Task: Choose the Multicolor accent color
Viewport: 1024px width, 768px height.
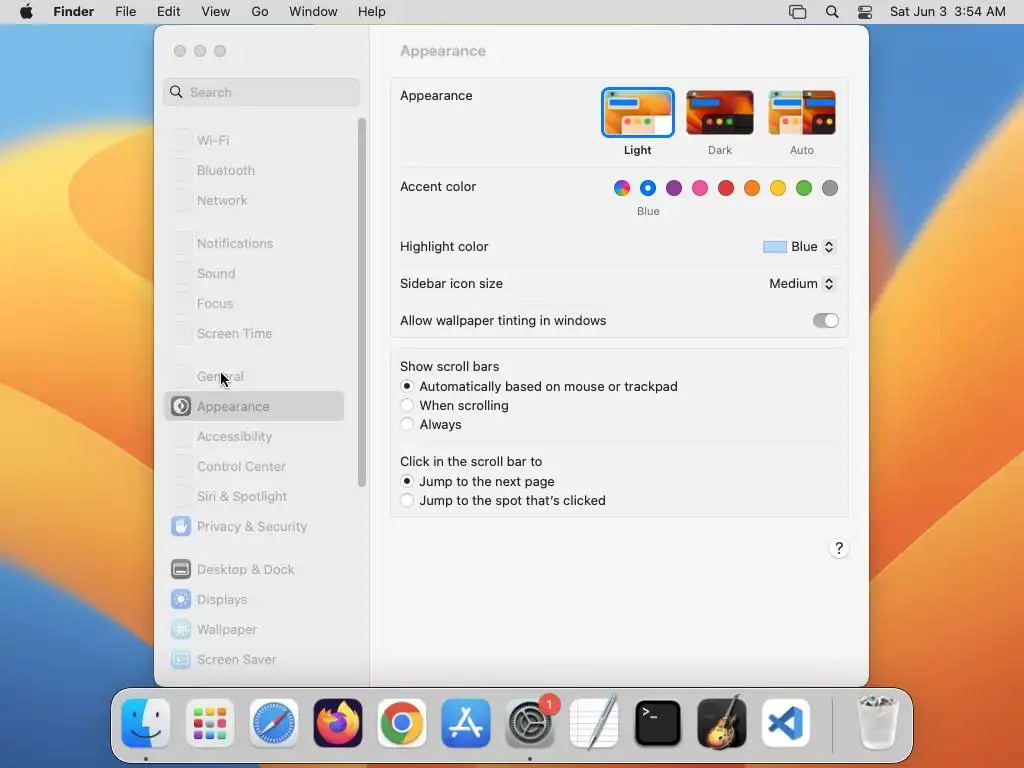Action: (x=622, y=188)
